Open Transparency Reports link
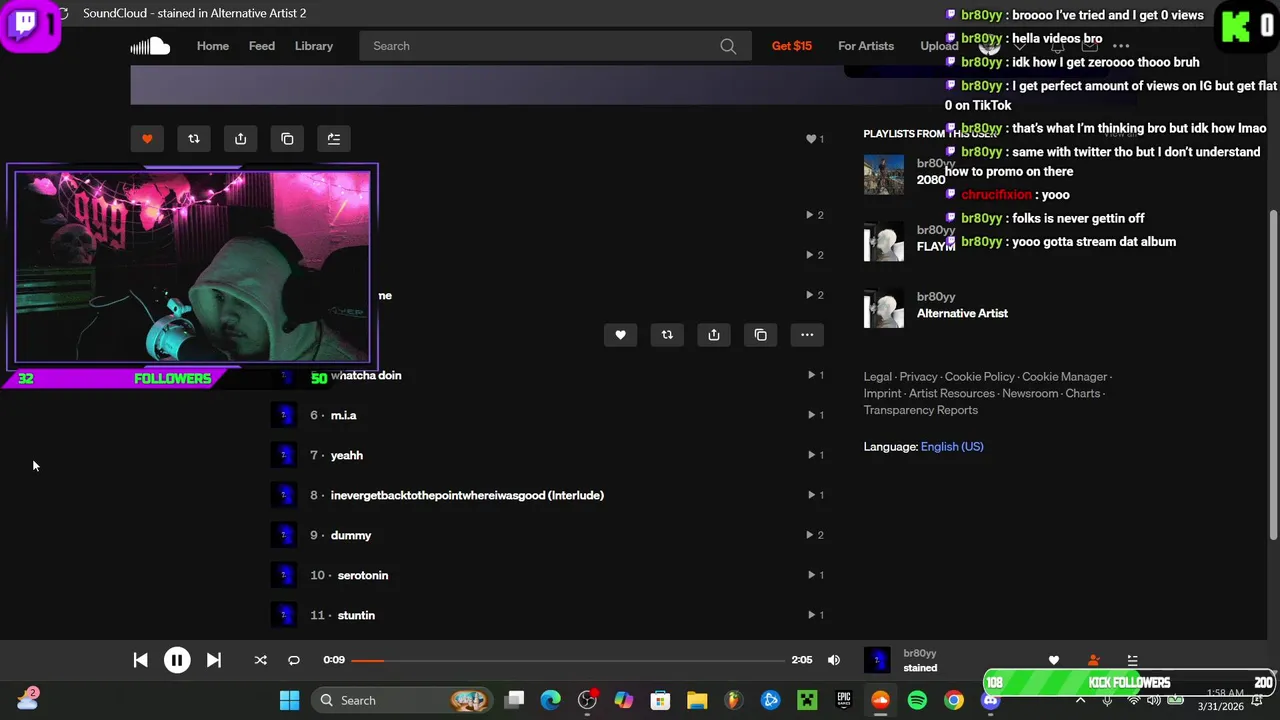The width and height of the screenshot is (1280, 720). [x=921, y=410]
